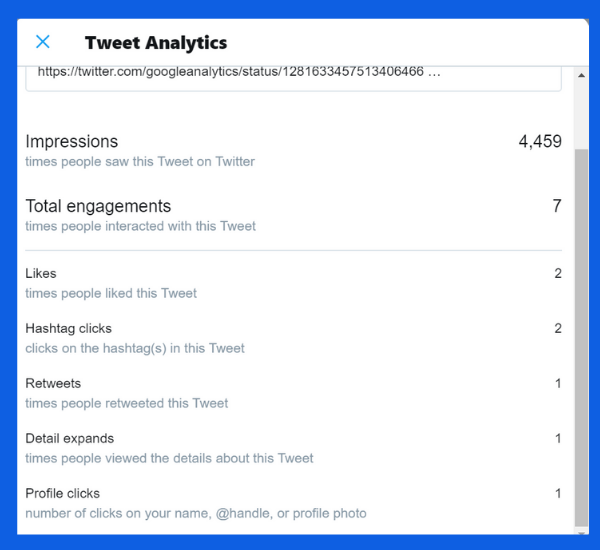The image size is (600, 550).
Task: Click the Retweets count value
Action: point(558,383)
